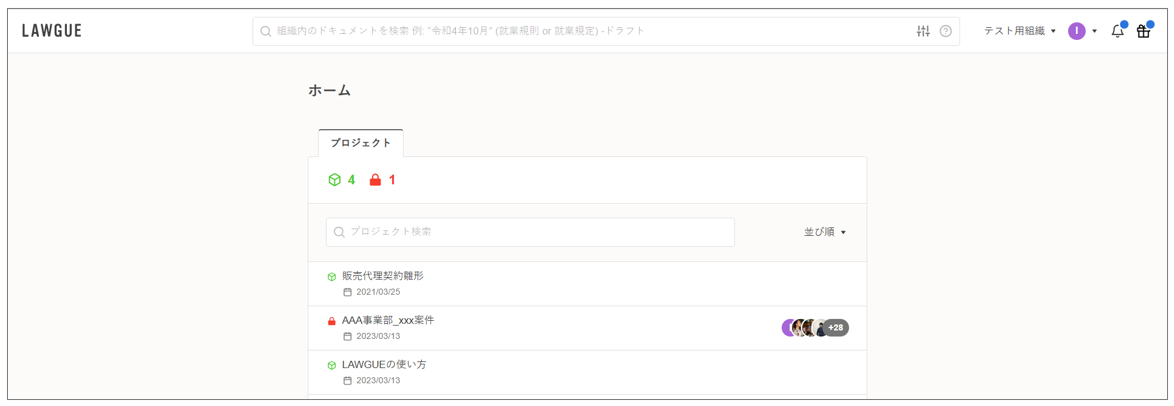Viewport: 1174px width, 406px height.
Task: Open the user account dropdown arrow
Action: point(1095,31)
